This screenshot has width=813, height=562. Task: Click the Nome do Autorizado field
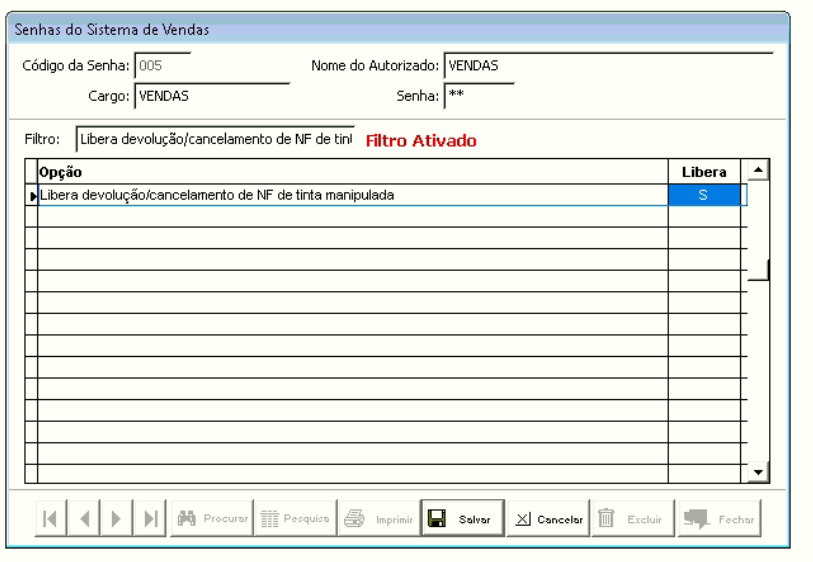tap(608, 66)
